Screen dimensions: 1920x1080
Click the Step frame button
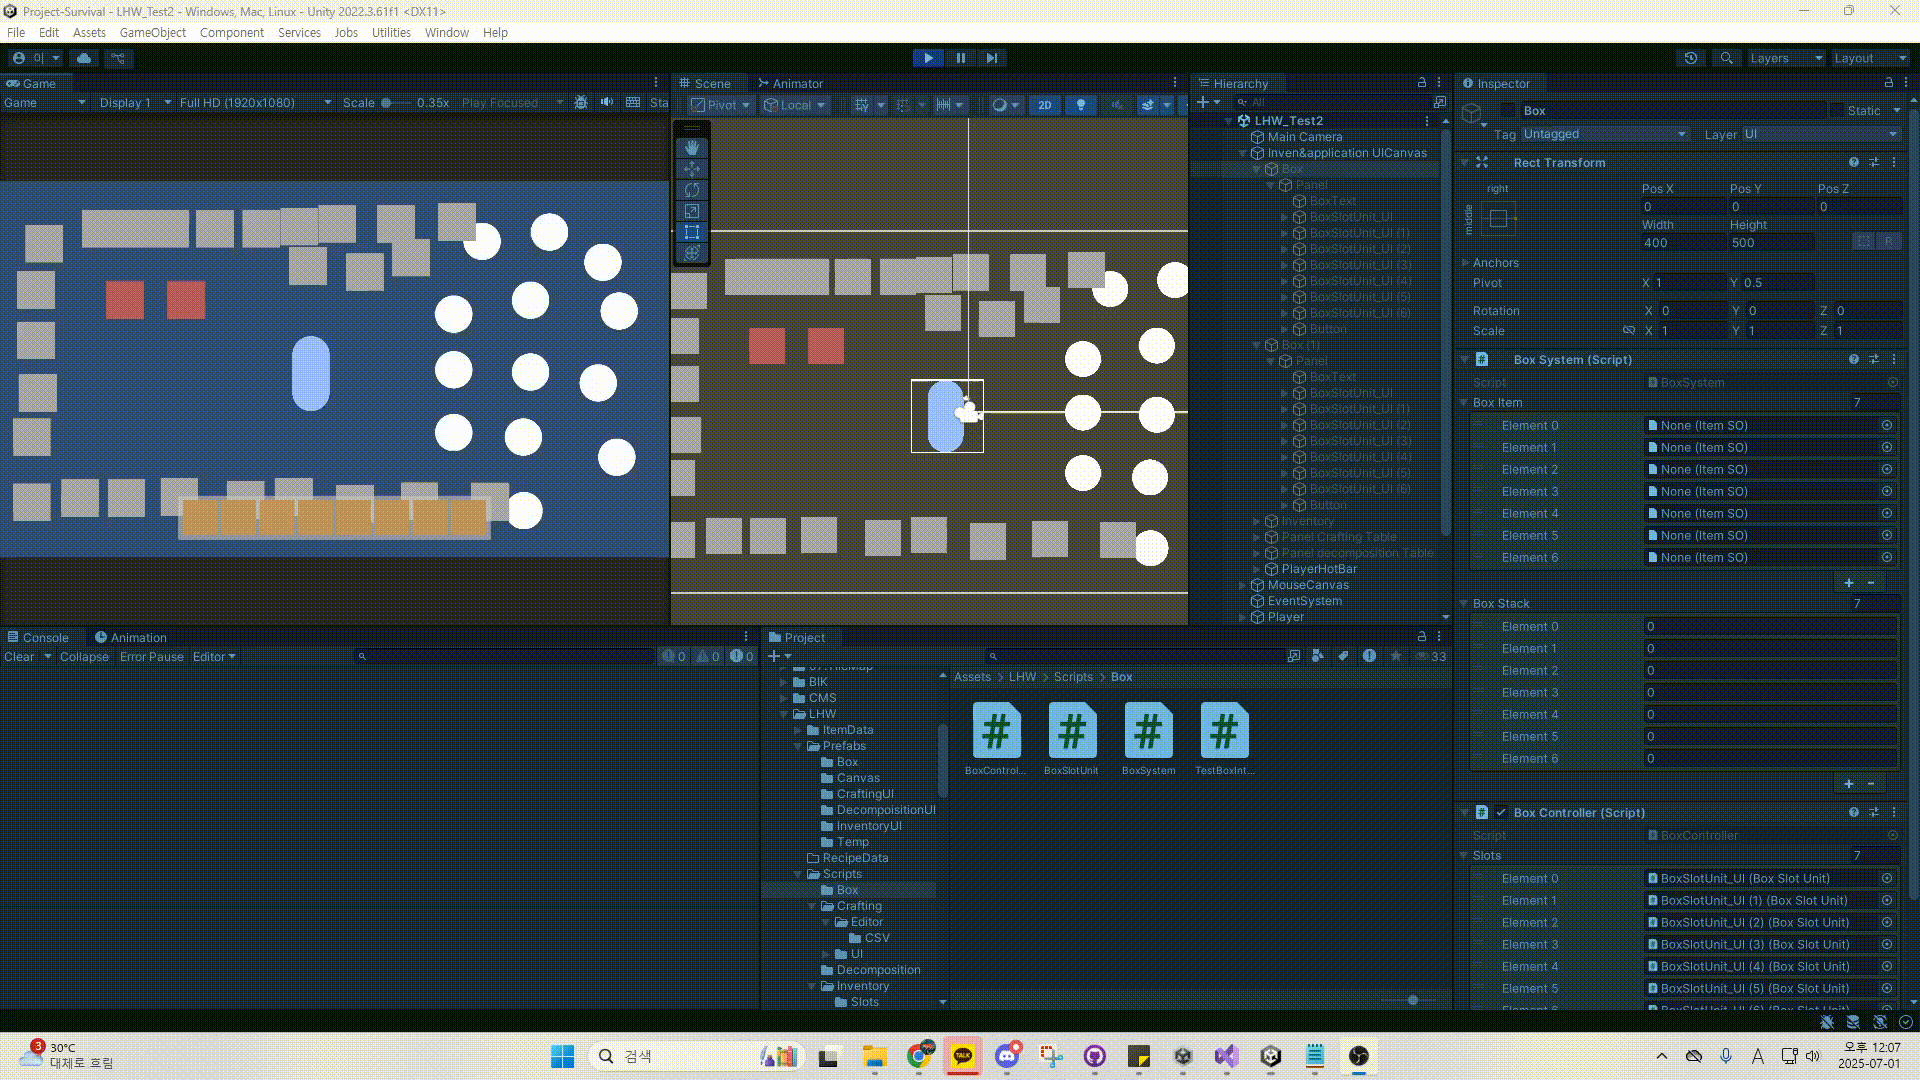pyautogui.click(x=991, y=58)
